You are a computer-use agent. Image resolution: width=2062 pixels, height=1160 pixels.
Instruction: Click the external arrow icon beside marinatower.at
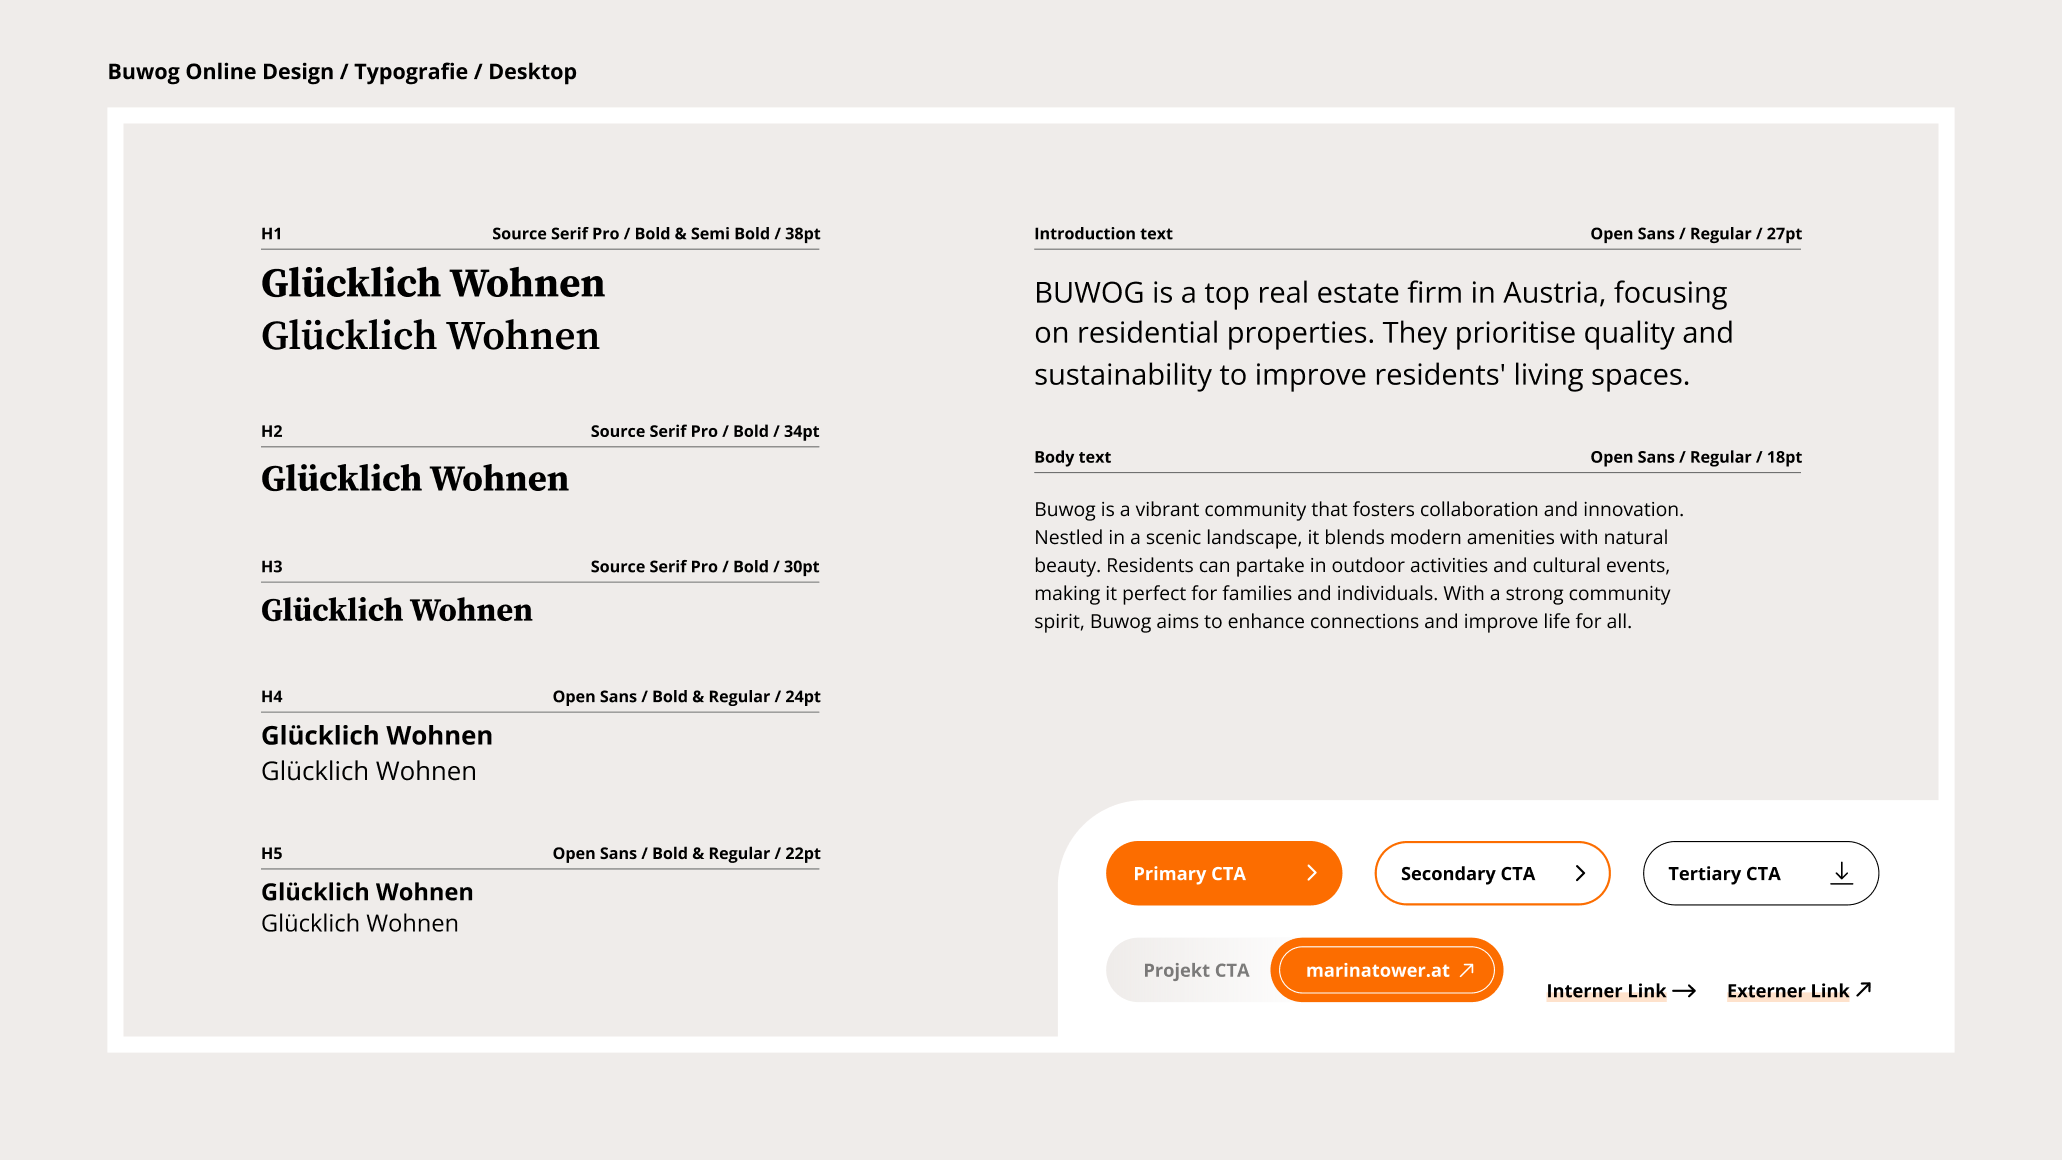1467,970
